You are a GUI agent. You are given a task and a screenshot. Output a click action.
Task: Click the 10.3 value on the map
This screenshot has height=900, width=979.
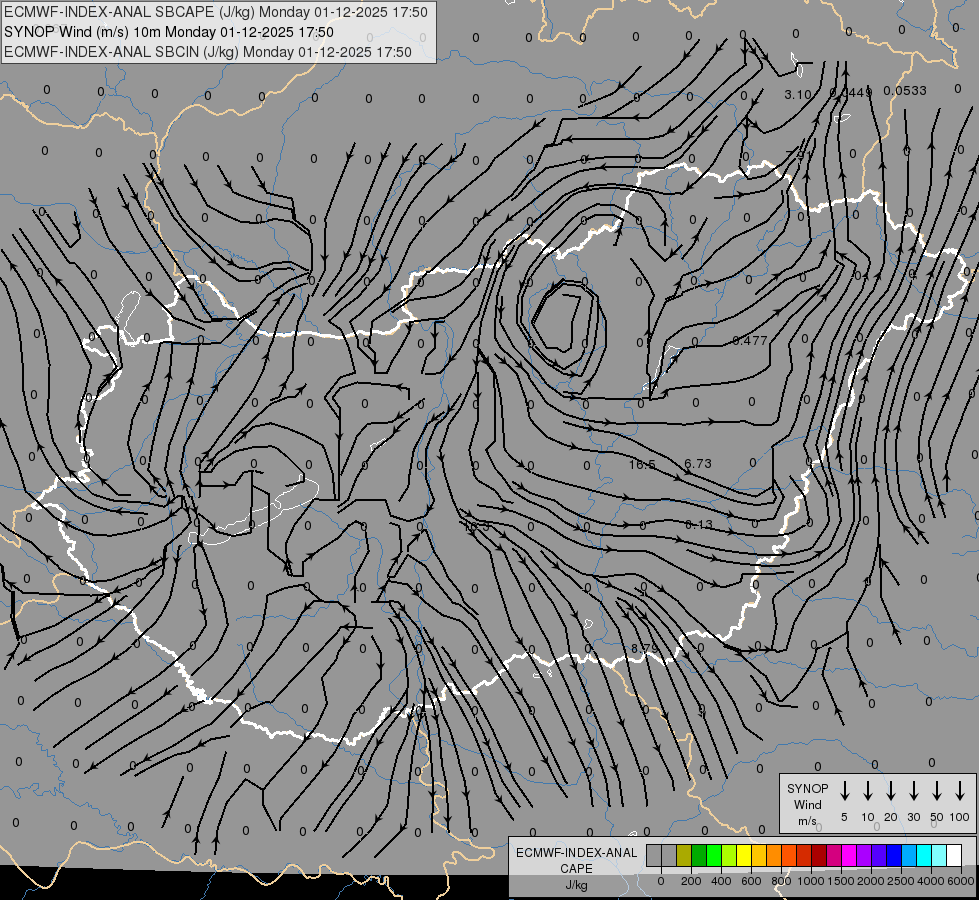476,527
